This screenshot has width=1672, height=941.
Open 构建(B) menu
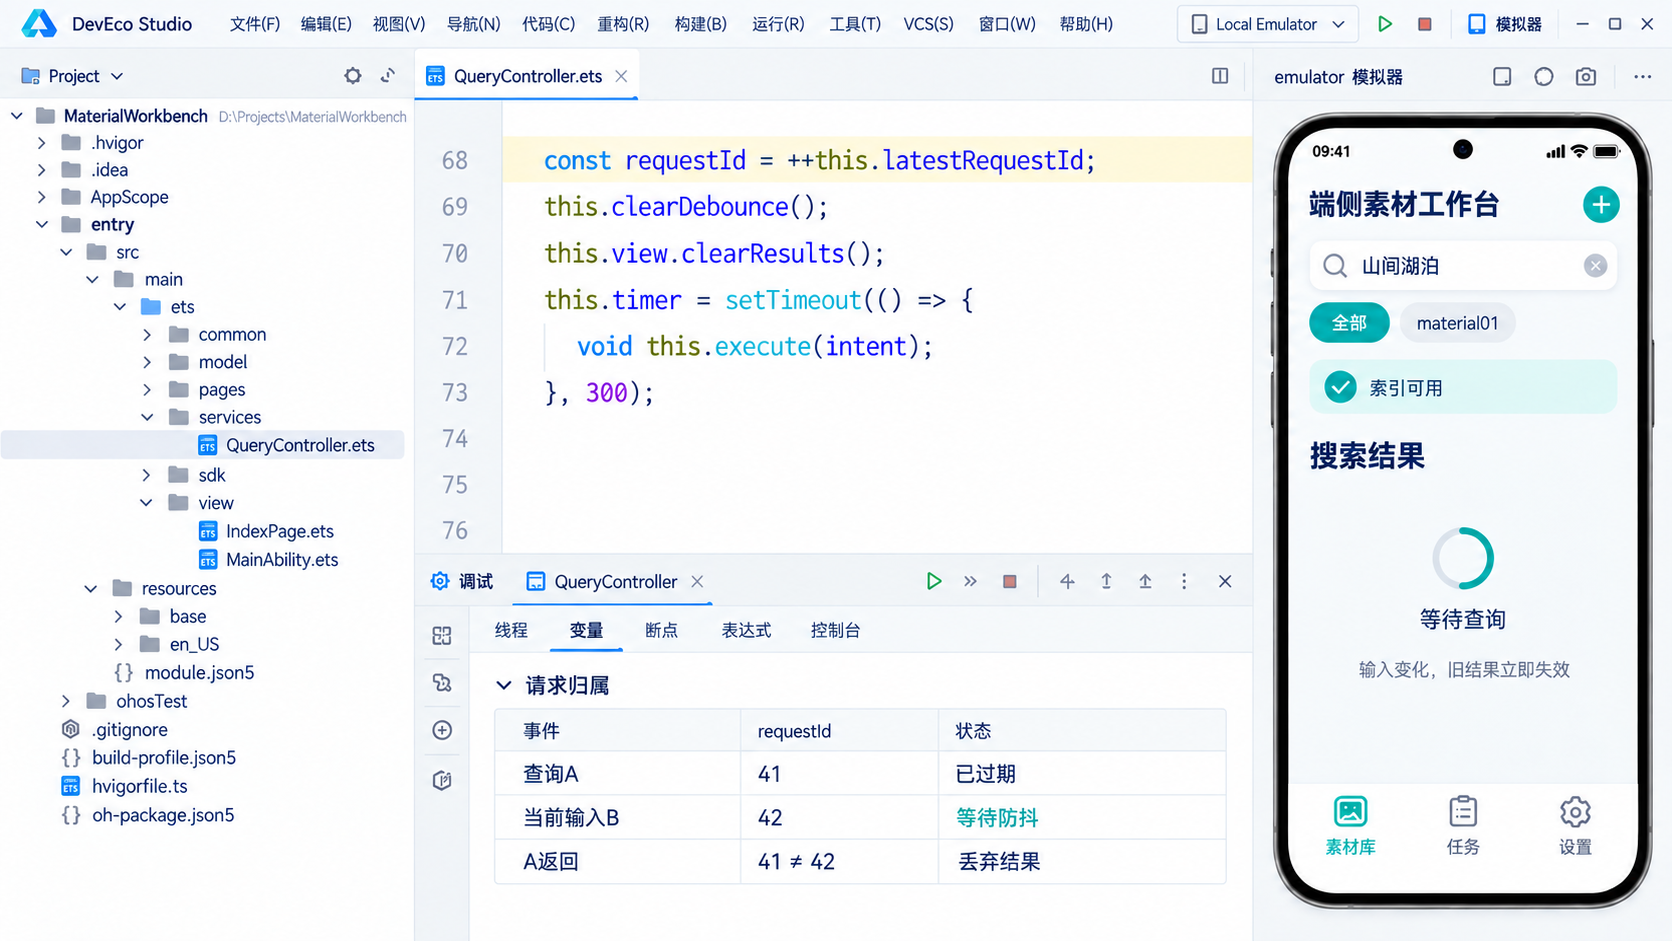pos(700,24)
